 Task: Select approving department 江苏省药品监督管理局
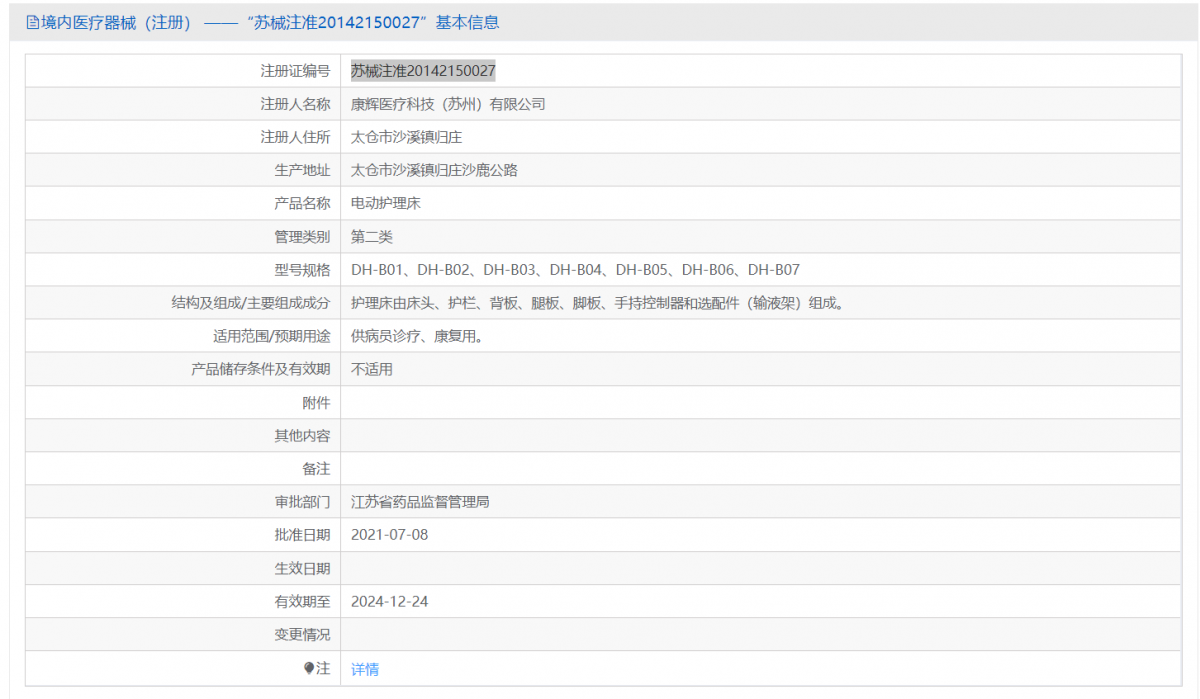(x=420, y=502)
